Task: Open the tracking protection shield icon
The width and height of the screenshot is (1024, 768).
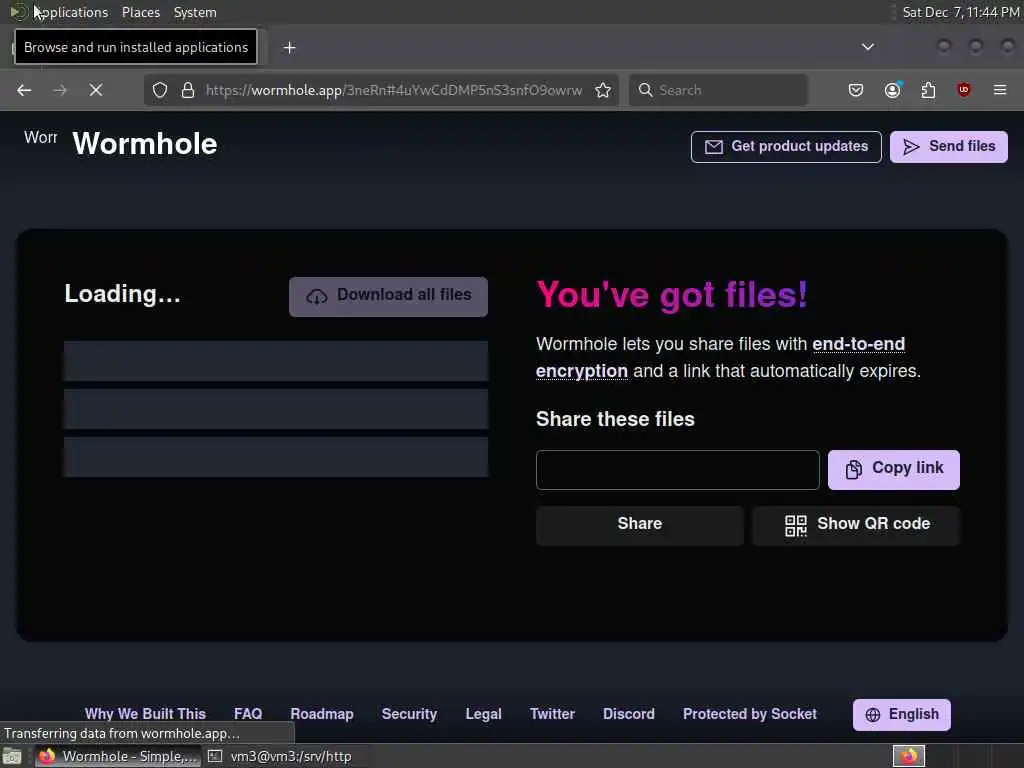Action: click(160, 90)
